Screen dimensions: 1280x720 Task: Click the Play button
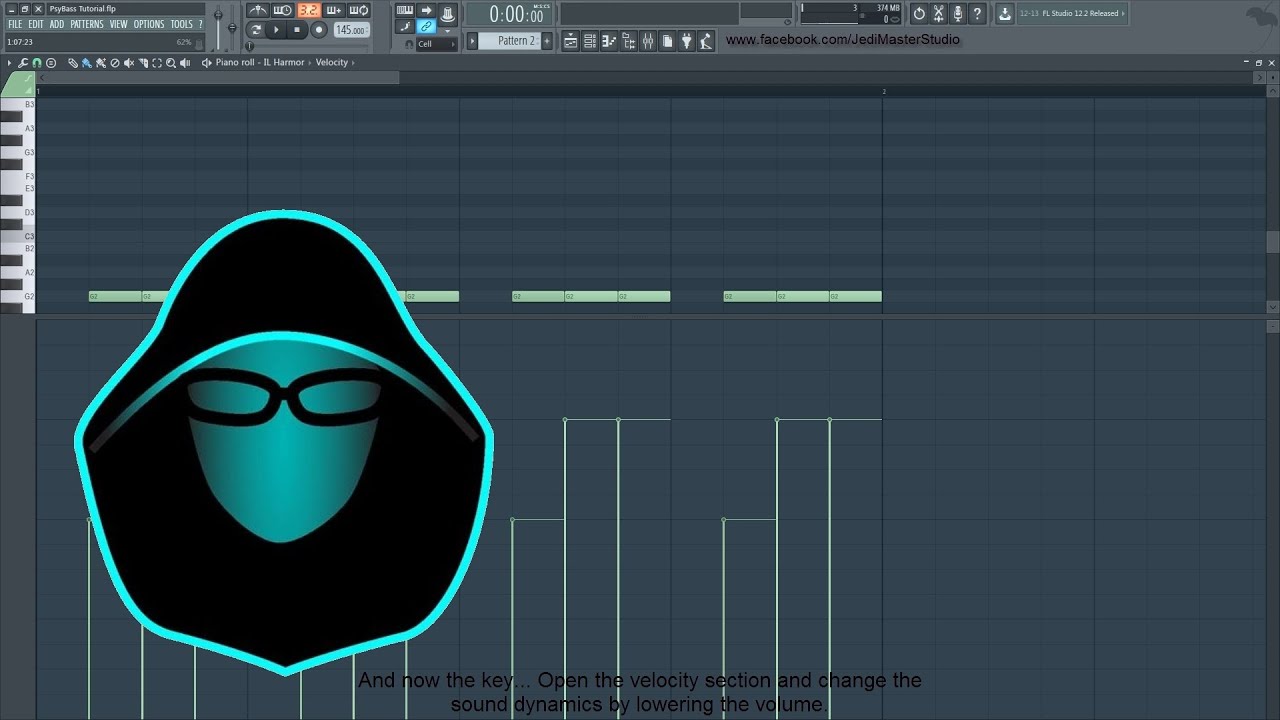point(277,30)
